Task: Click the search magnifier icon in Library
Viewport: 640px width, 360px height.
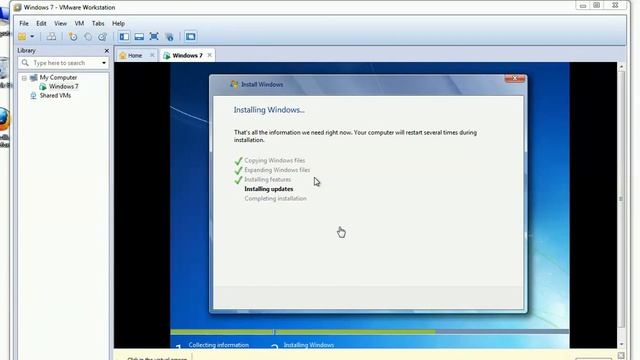Action: (x=25, y=63)
